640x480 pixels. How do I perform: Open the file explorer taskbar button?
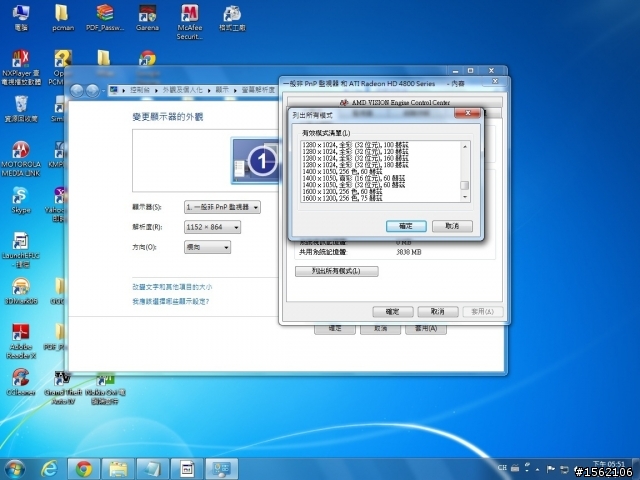pos(118,469)
